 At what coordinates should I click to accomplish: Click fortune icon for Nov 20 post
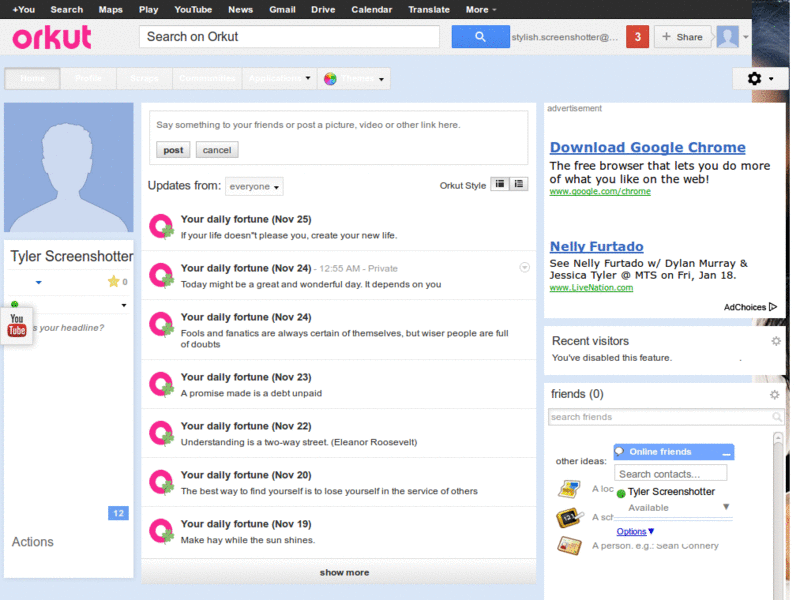pyautogui.click(x=161, y=482)
